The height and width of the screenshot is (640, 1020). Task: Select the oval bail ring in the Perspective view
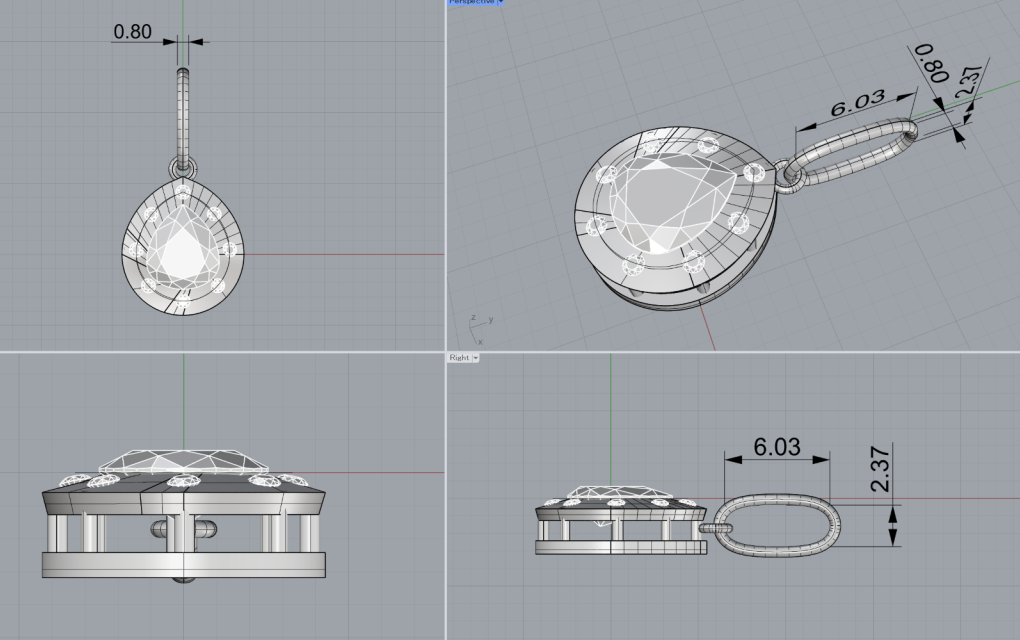click(850, 153)
